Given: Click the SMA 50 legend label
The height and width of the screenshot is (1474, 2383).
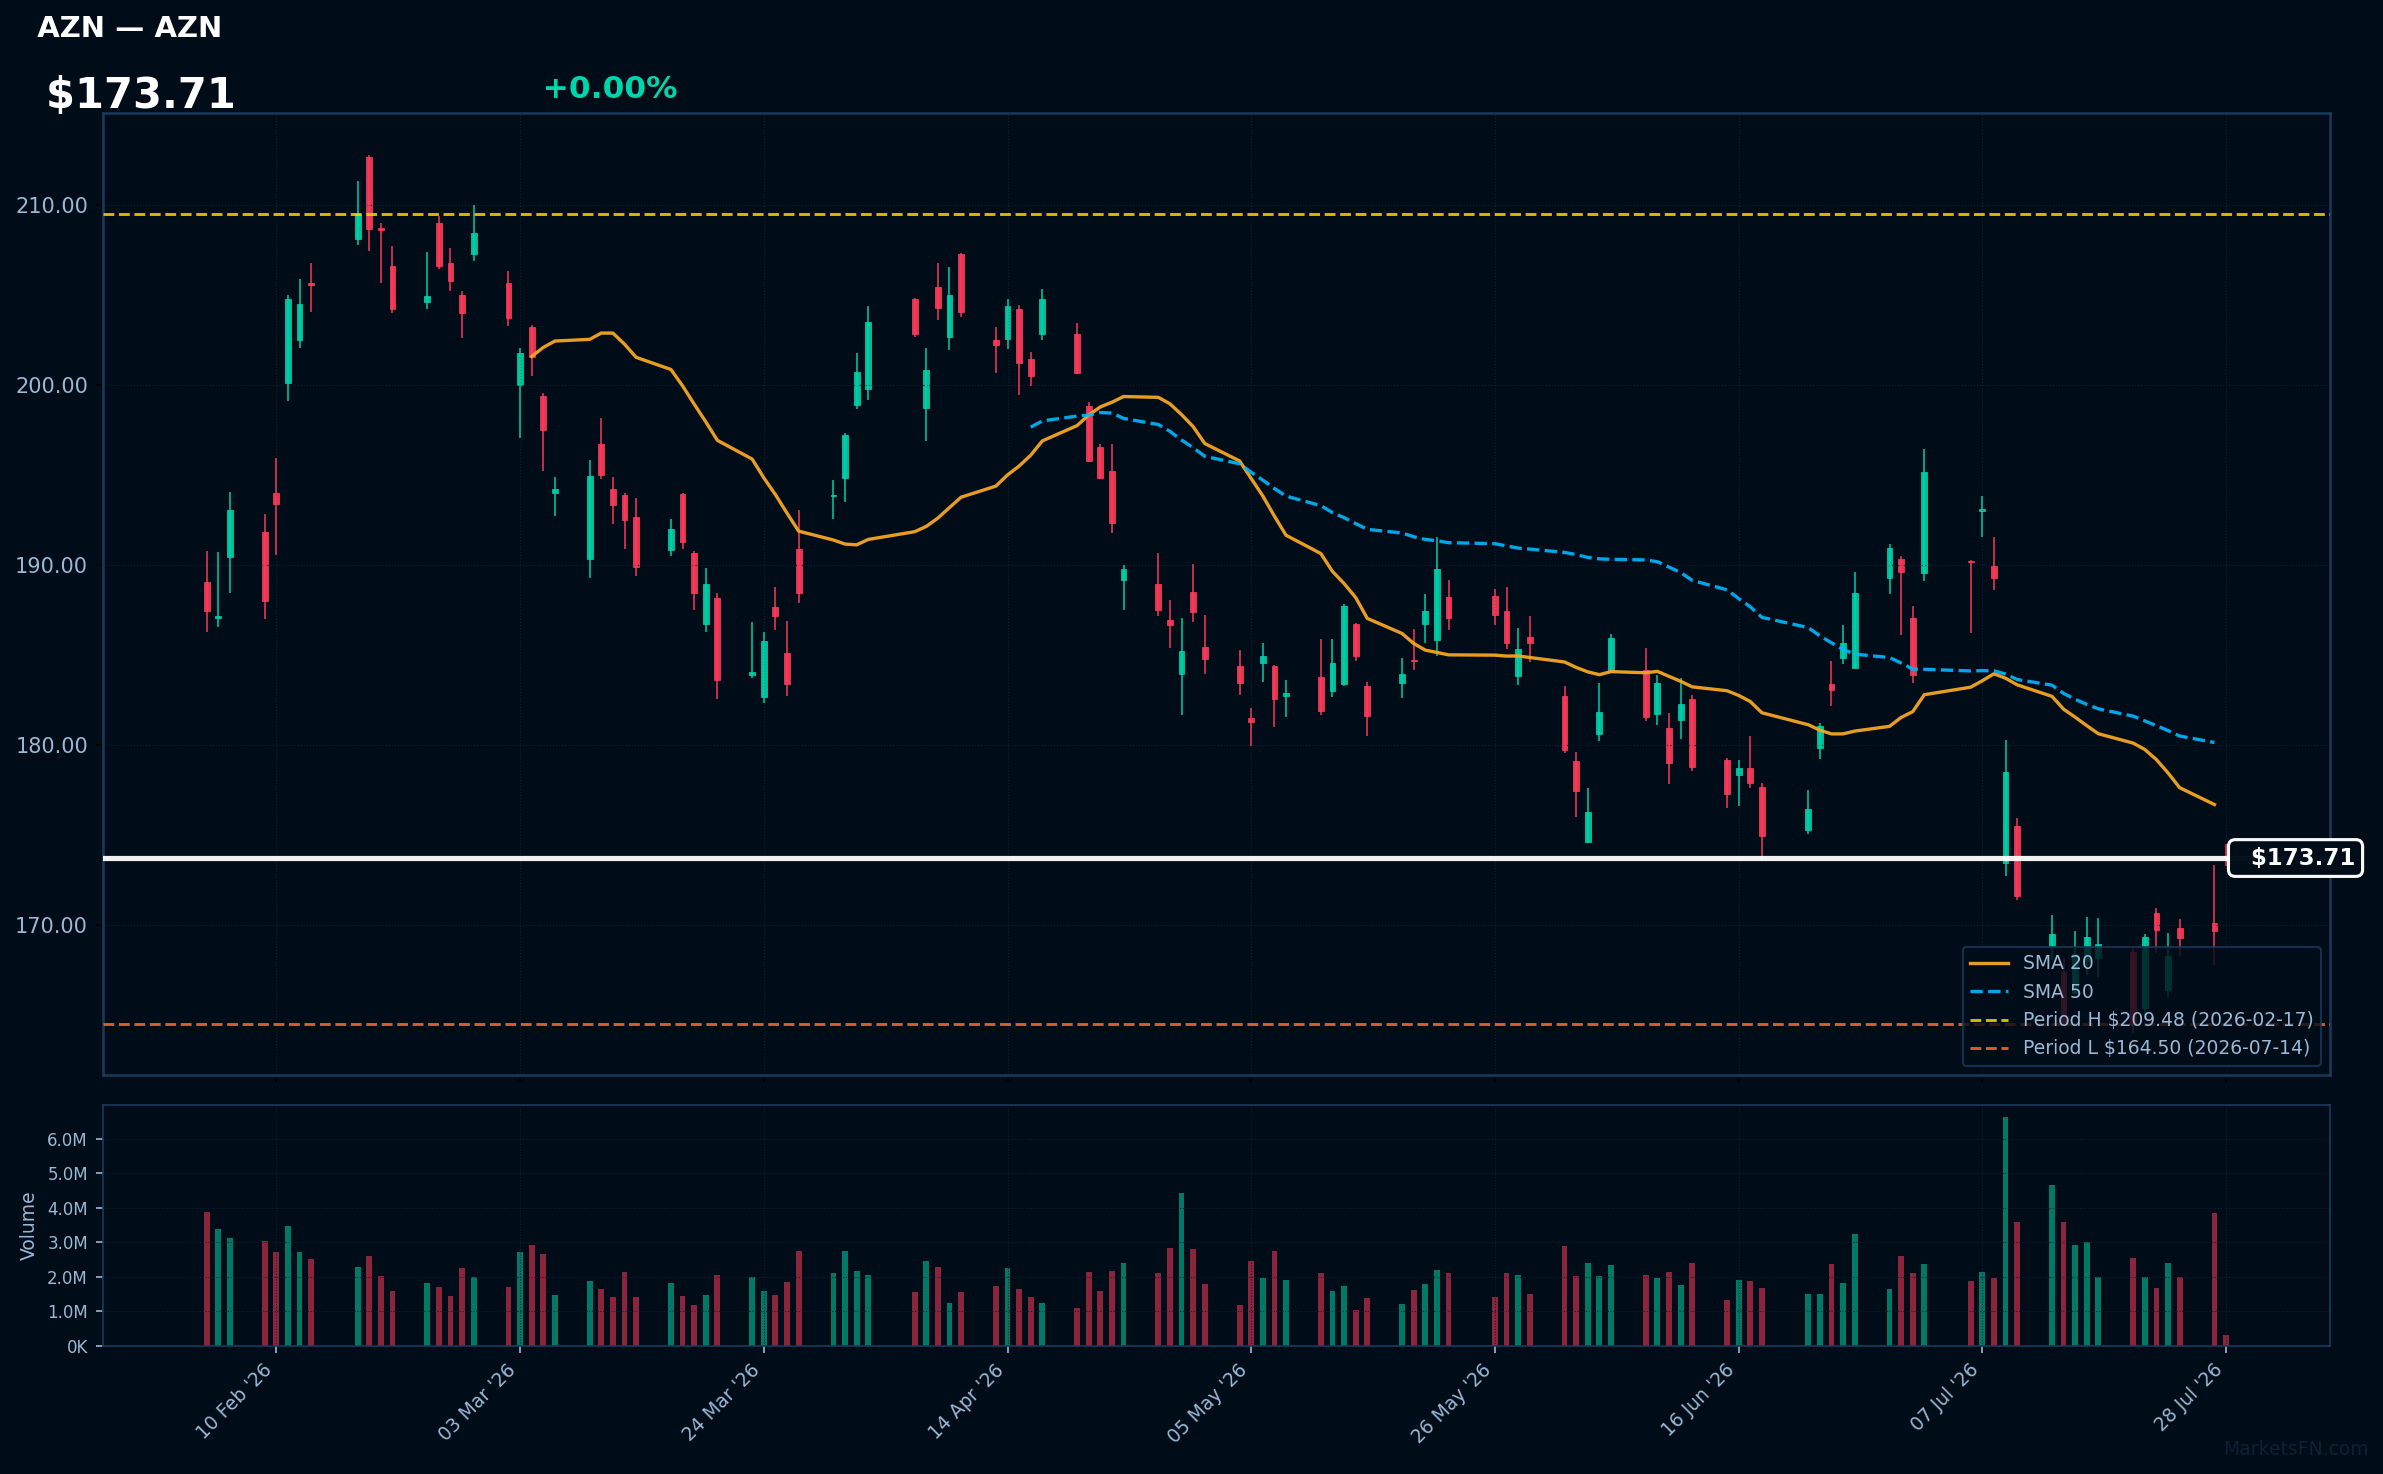Looking at the screenshot, I should tap(2058, 992).
